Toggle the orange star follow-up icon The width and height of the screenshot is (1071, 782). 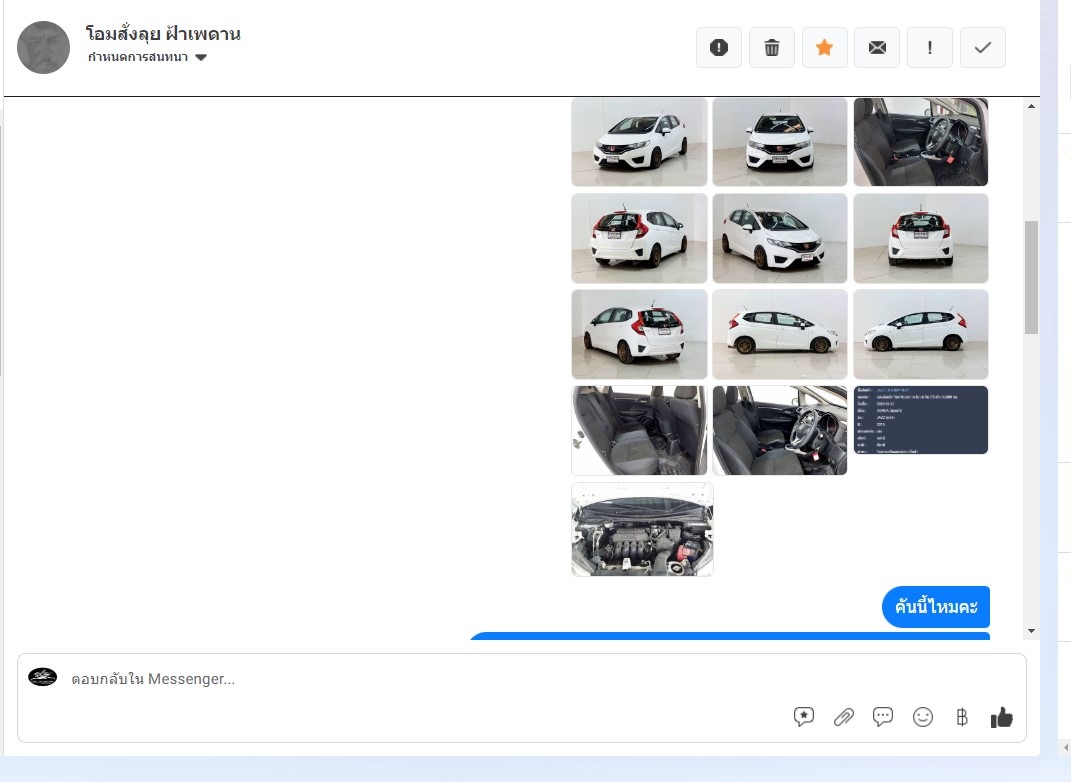pos(825,48)
